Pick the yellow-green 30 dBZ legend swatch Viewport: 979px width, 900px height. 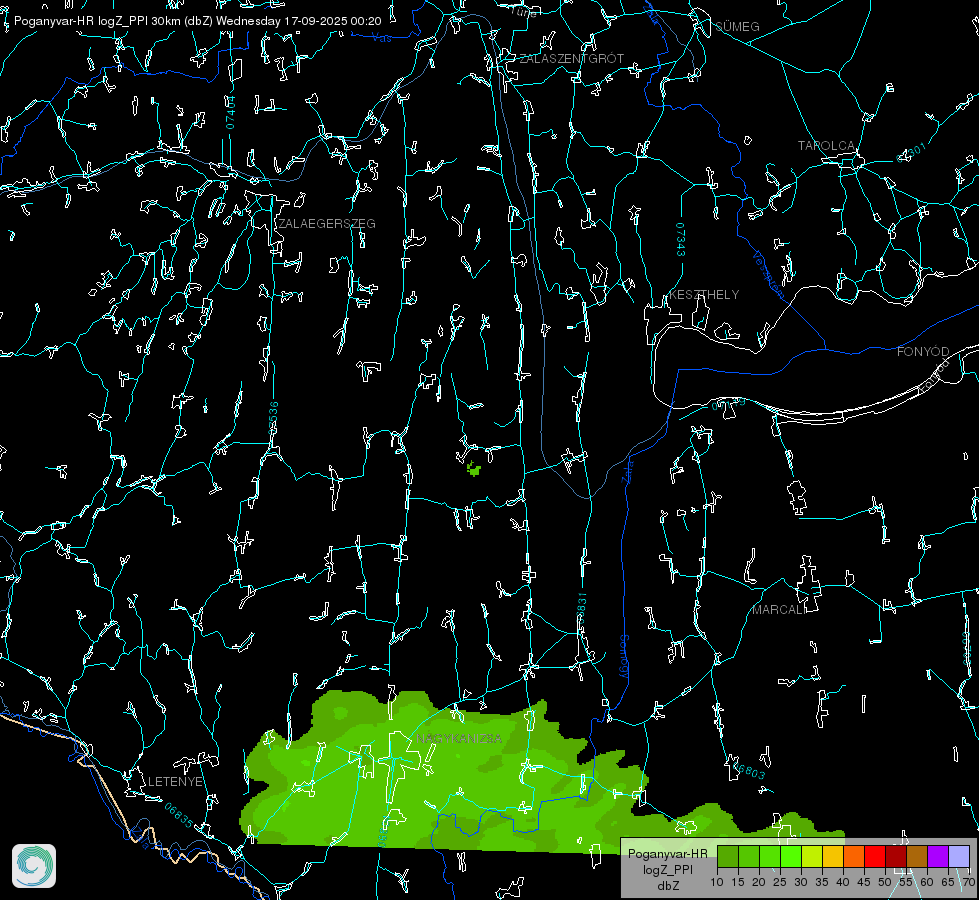tap(812, 856)
